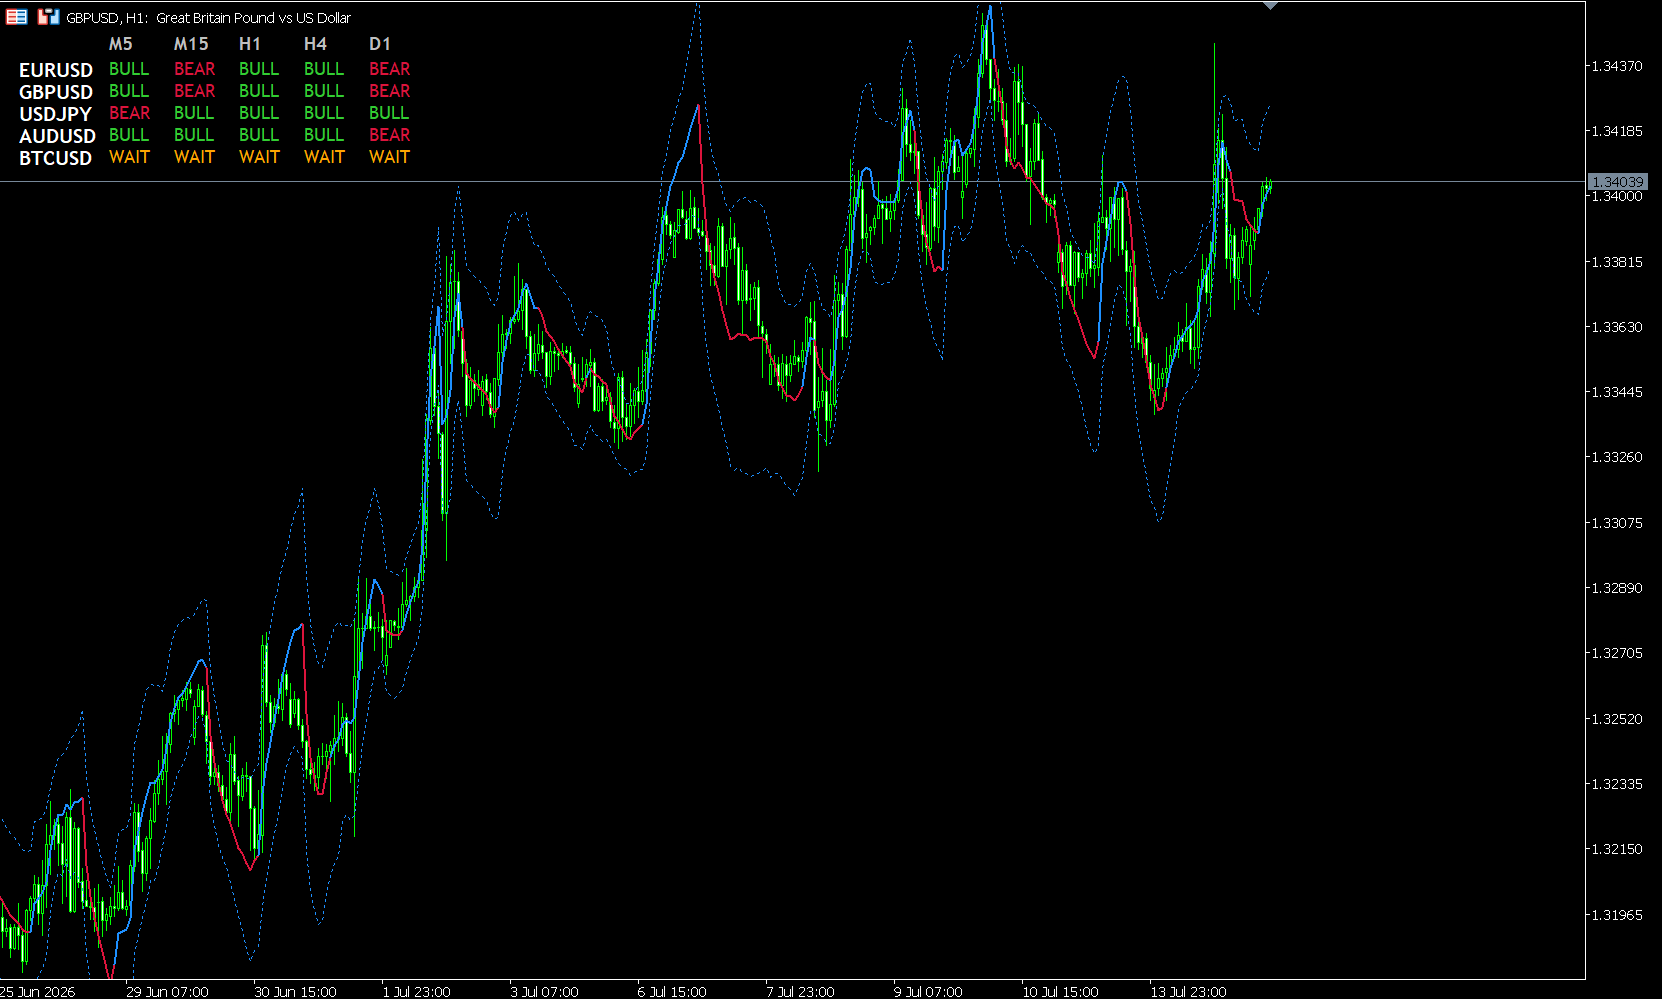Click the GBPUSD BULL signal under H4

pos(324,91)
